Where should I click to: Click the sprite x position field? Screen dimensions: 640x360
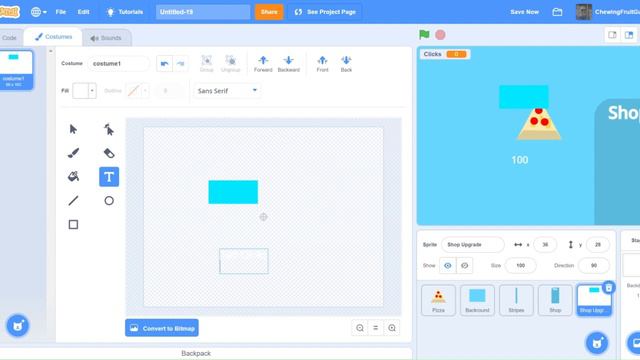(545, 244)
